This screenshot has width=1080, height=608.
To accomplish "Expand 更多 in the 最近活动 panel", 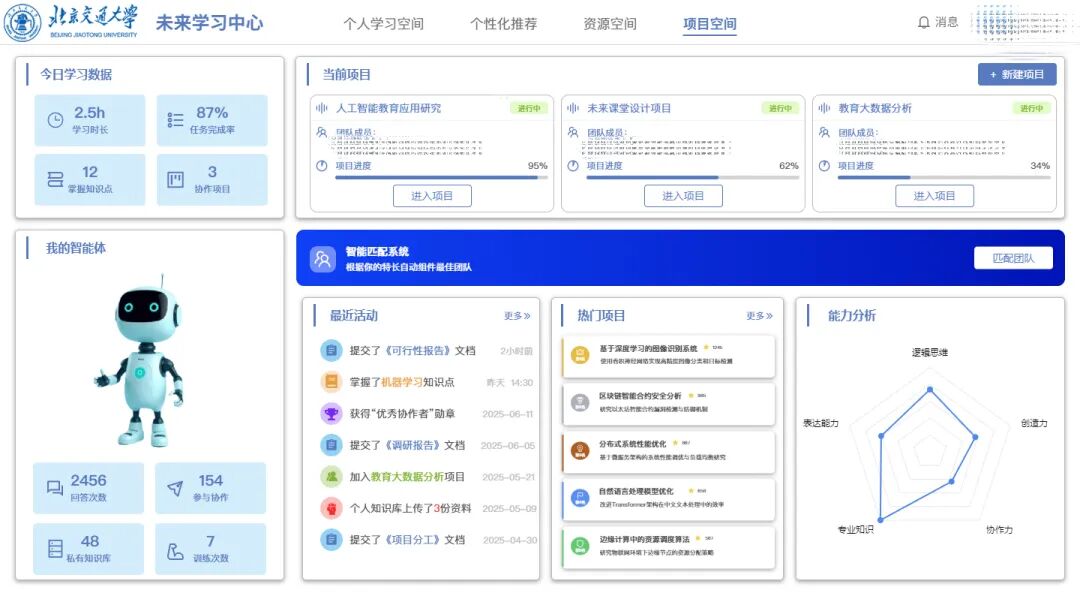I will point(517,316).
